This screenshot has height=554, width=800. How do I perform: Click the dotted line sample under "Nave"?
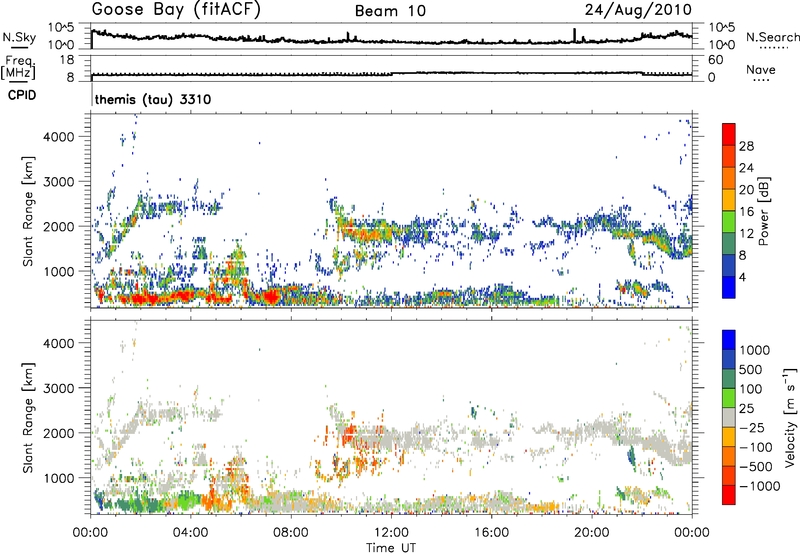[762, 80]
